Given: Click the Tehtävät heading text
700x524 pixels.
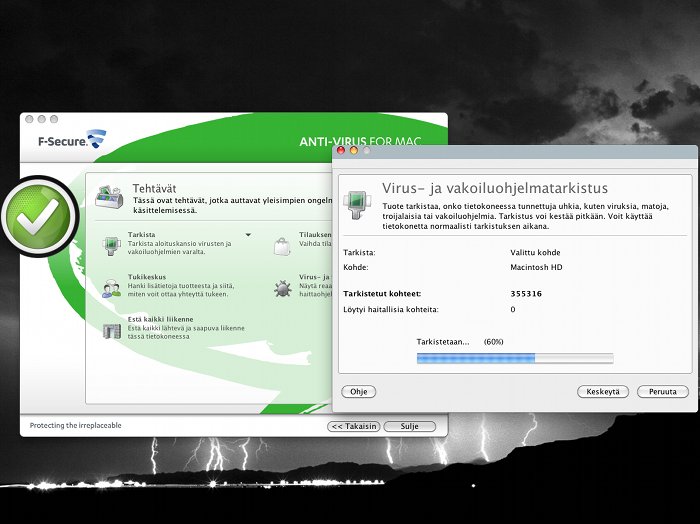Looking at the screenshot, I should (x=154, y=188).
